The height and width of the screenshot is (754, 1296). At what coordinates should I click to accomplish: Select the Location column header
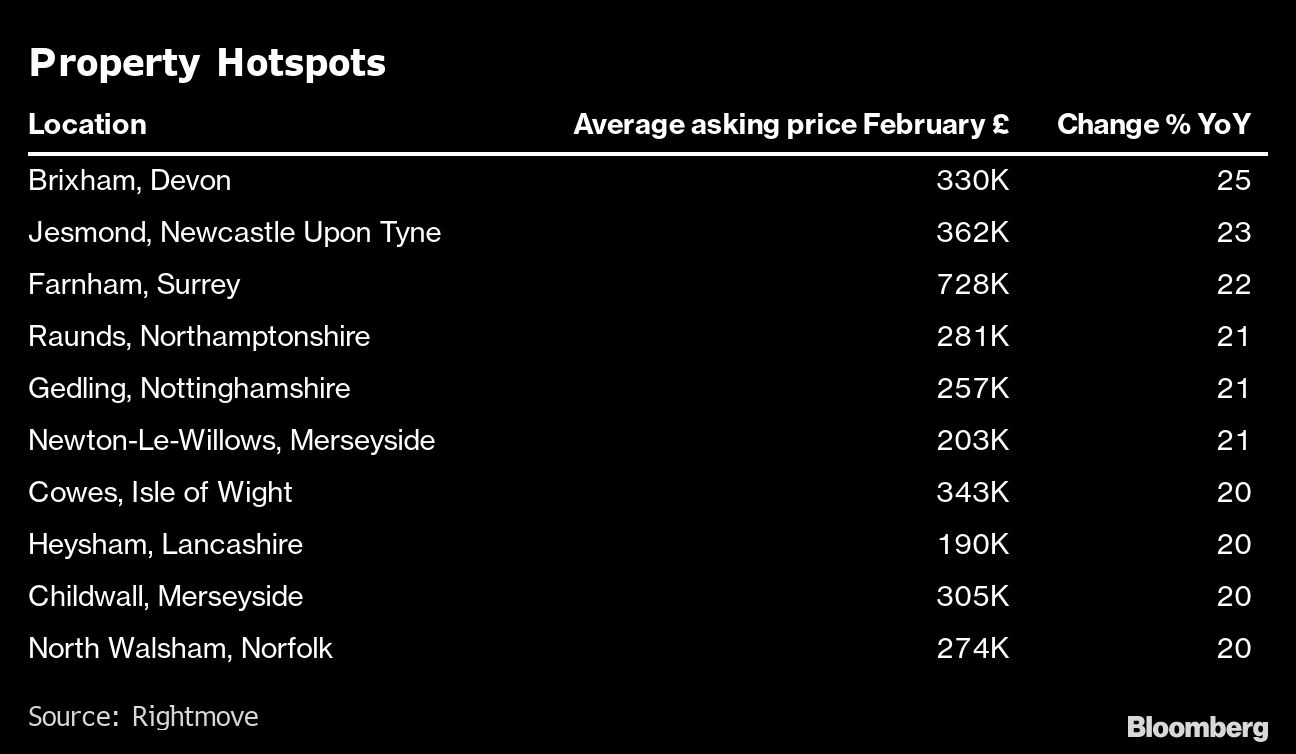(87, 124)
